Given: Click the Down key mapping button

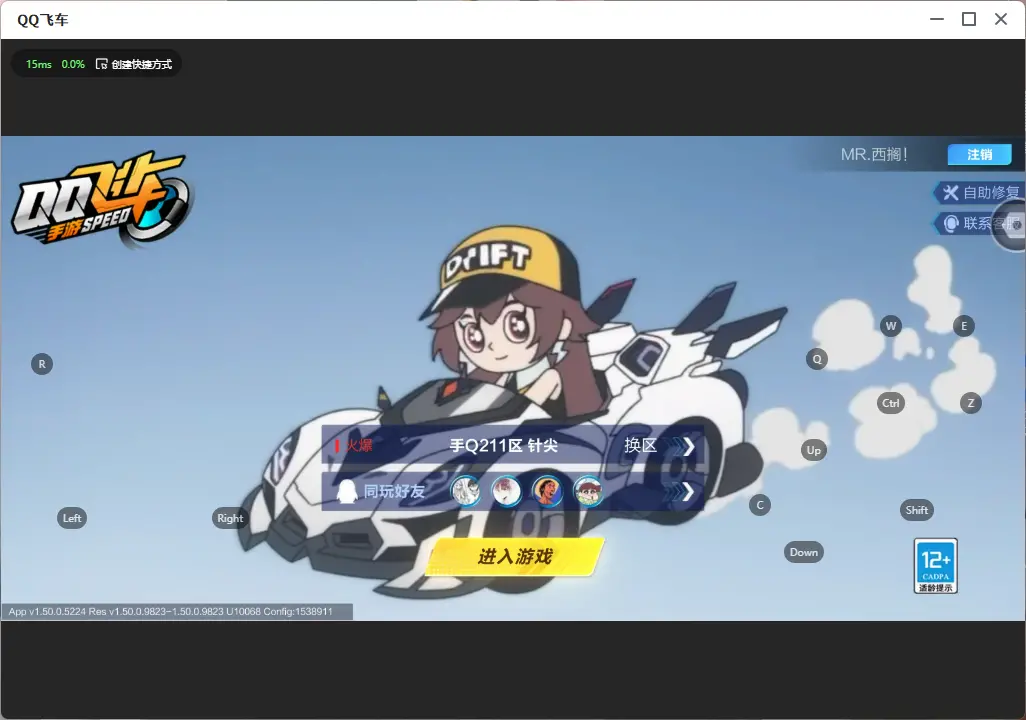Looking at the screenshot, I should (804, 552).
